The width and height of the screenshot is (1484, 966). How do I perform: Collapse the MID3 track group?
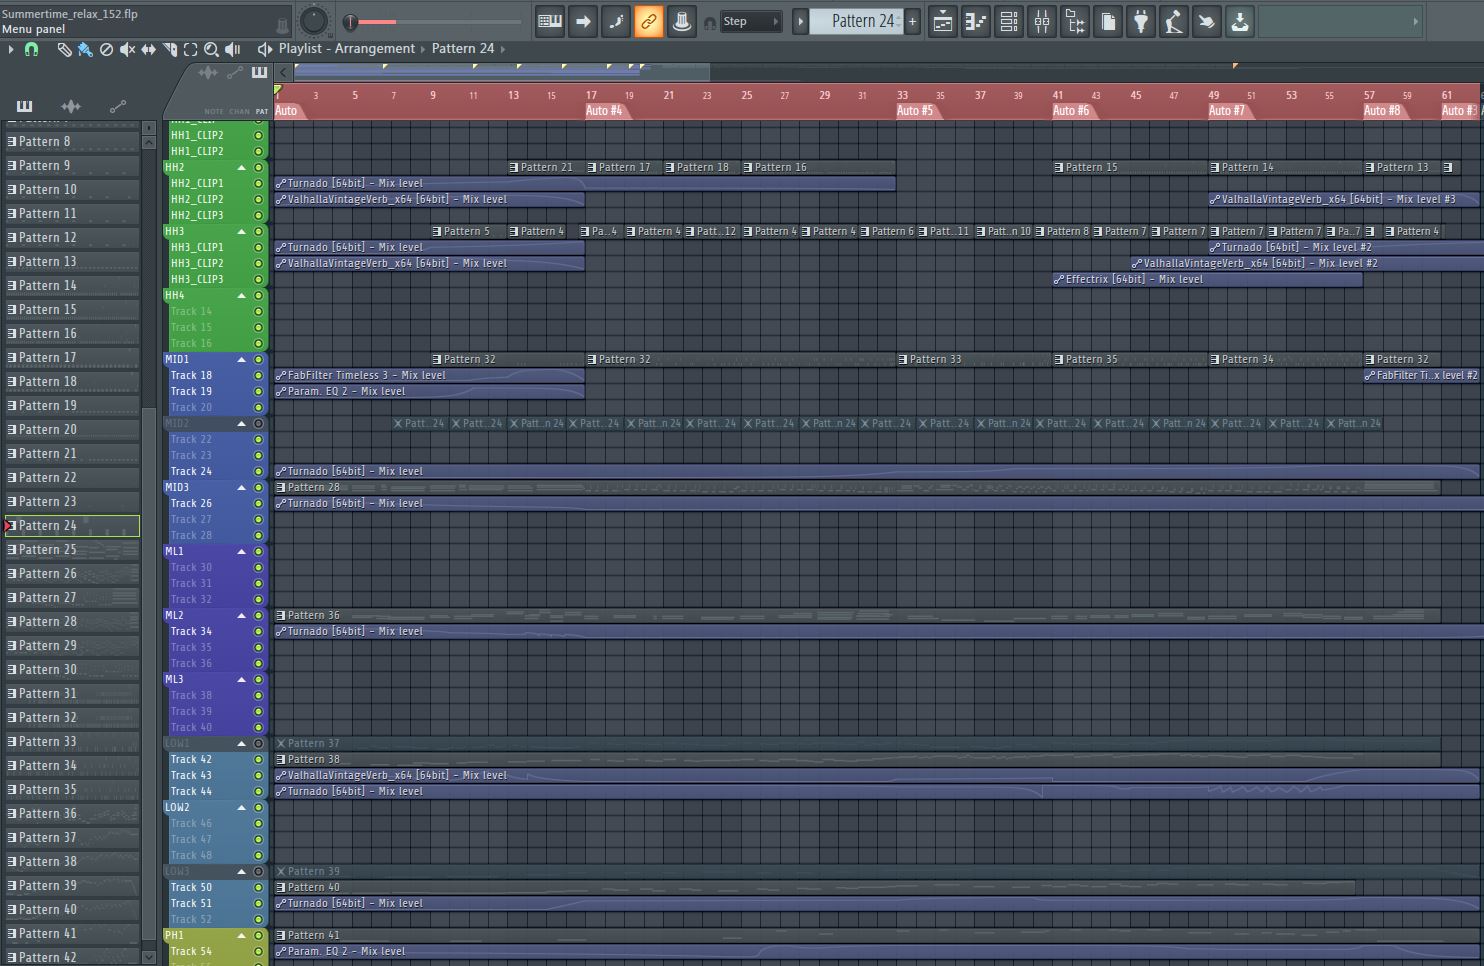241,487
